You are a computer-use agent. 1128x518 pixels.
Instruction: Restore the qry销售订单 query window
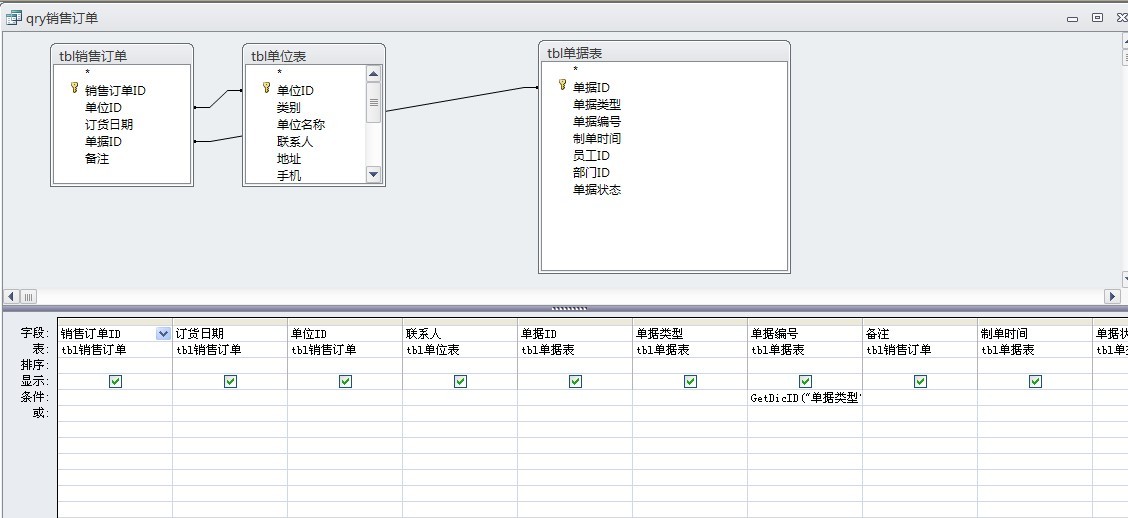1097,17
